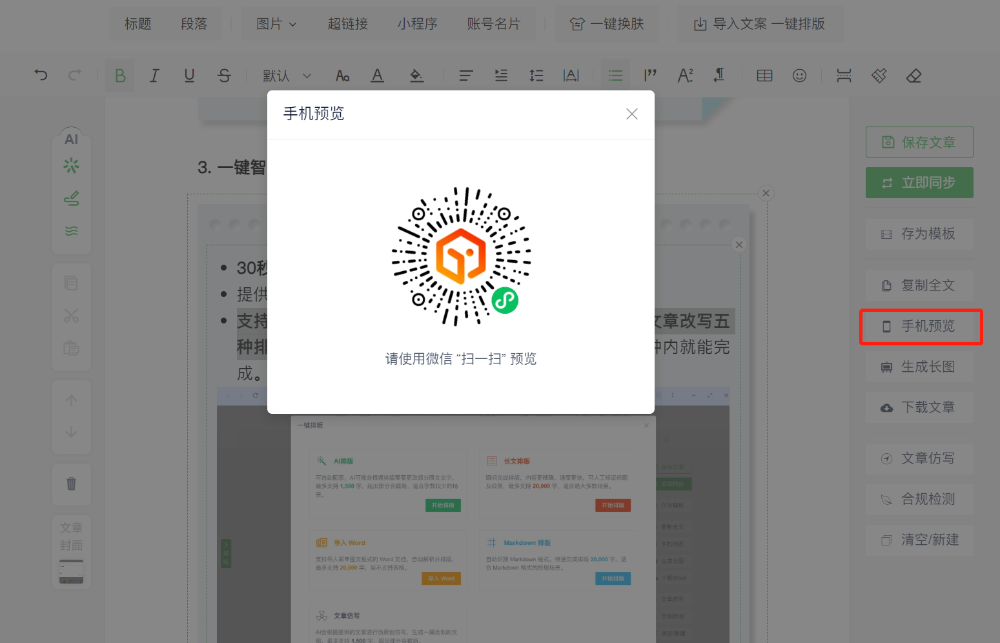
Task: Click the QR code image
Action: pyautogui.click(x=461, y=256)
